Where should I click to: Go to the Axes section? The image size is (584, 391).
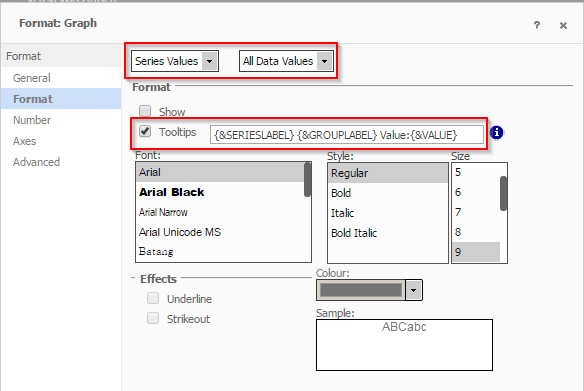(x=61, y=141)
